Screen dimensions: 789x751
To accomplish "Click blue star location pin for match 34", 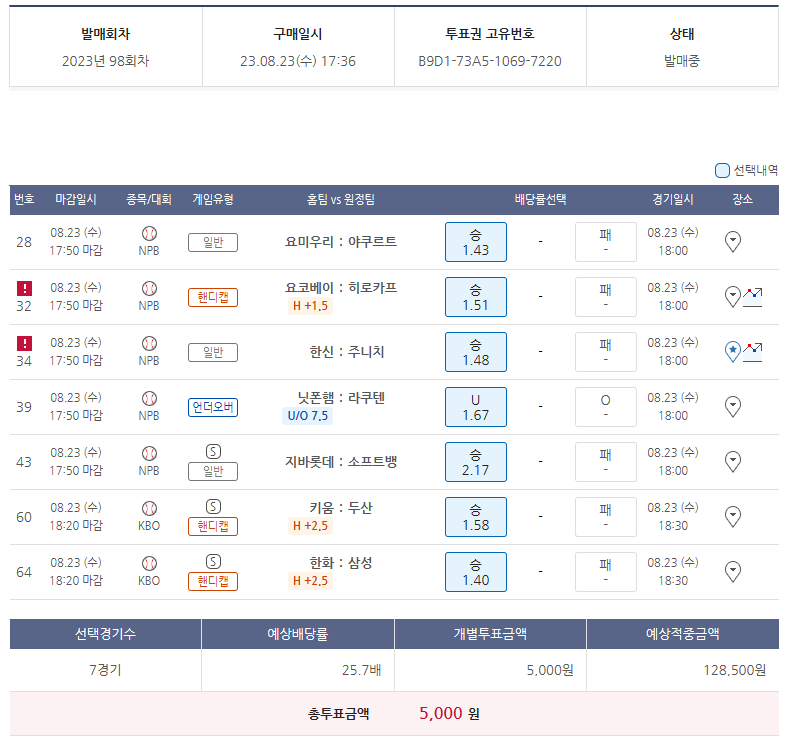I will 732,352.
